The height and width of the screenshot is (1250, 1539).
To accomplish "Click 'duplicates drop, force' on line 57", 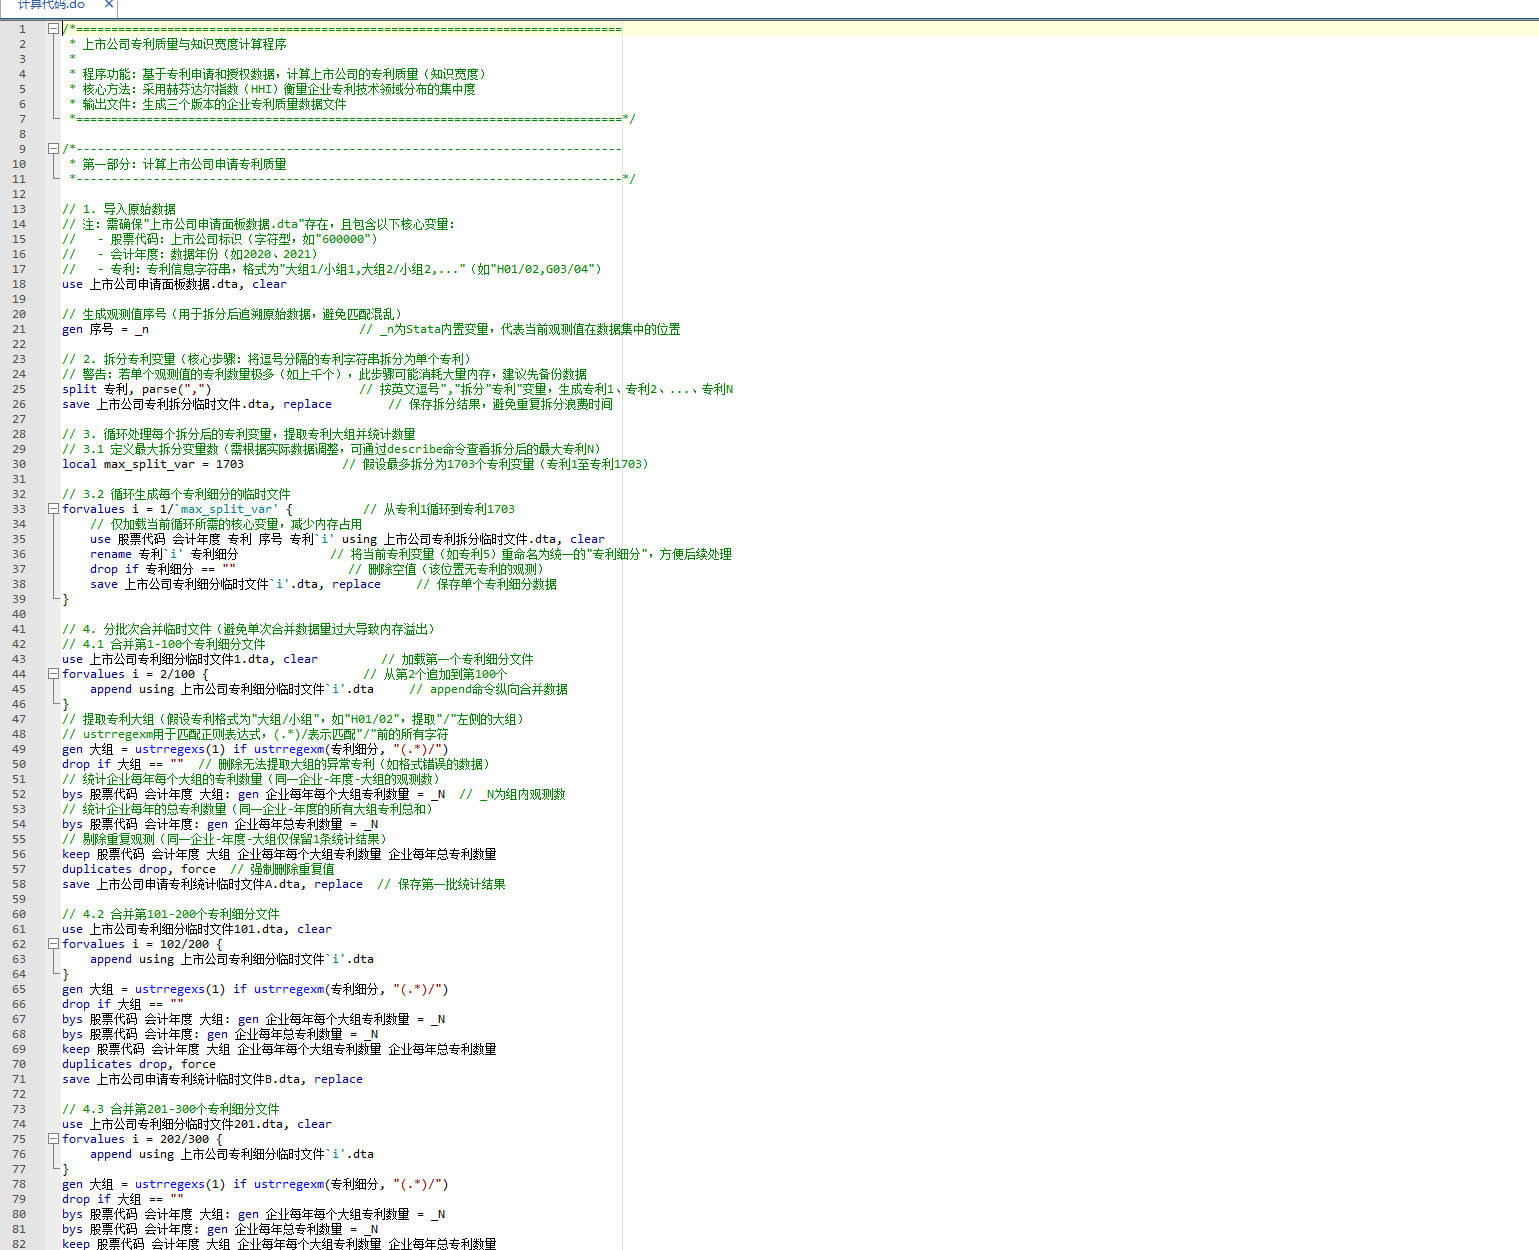I will [138, 869].
